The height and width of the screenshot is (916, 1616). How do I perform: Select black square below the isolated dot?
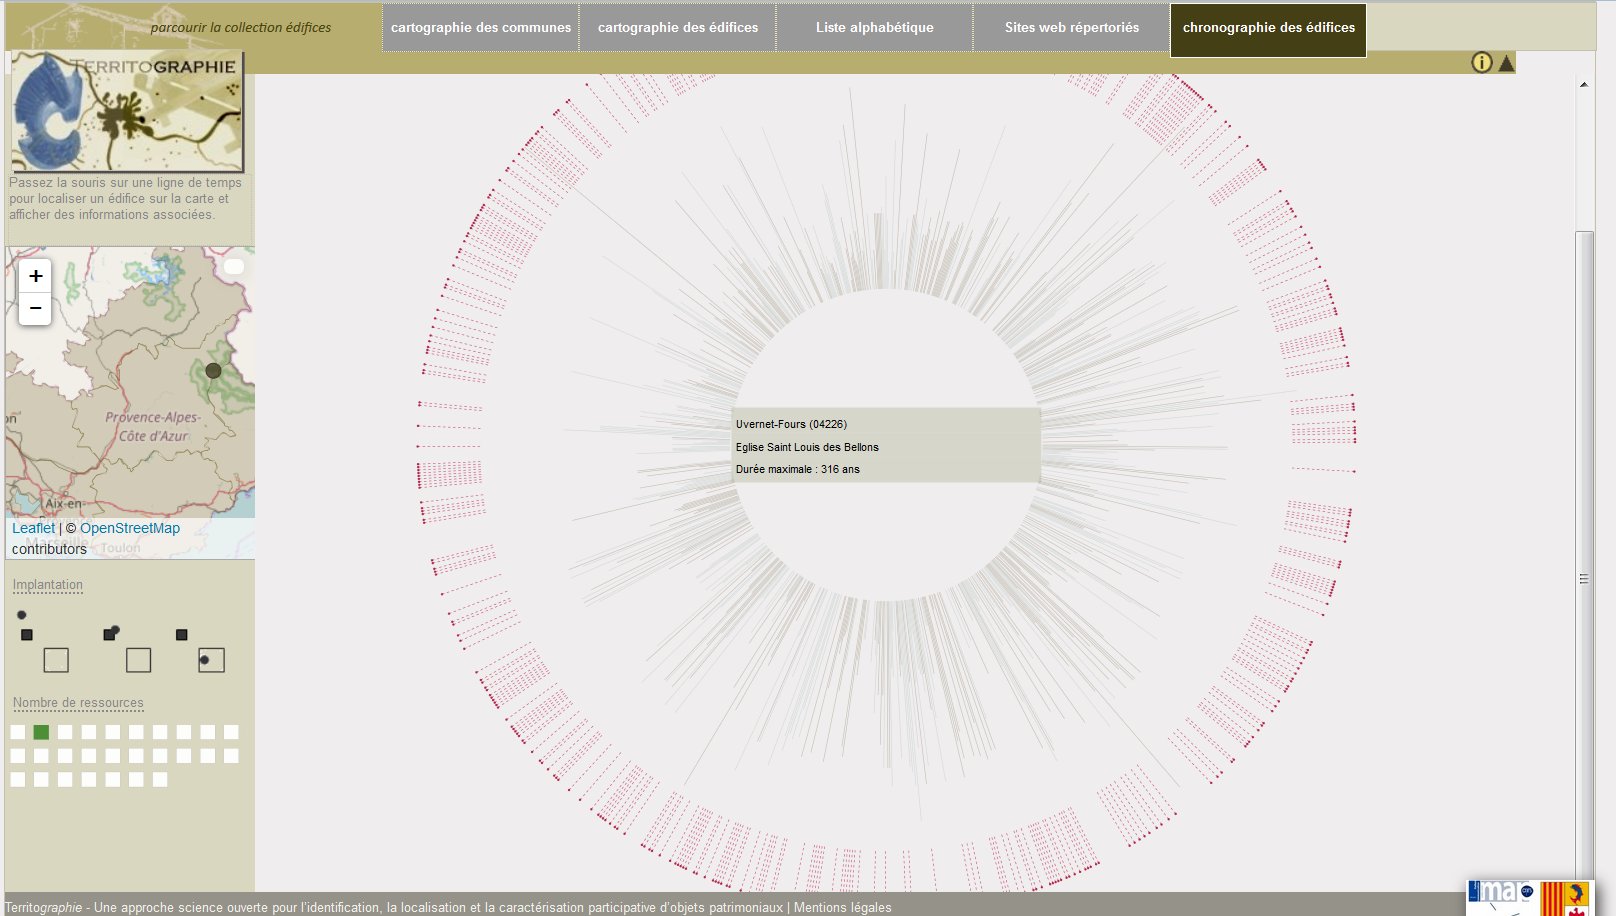pos(27,635)
